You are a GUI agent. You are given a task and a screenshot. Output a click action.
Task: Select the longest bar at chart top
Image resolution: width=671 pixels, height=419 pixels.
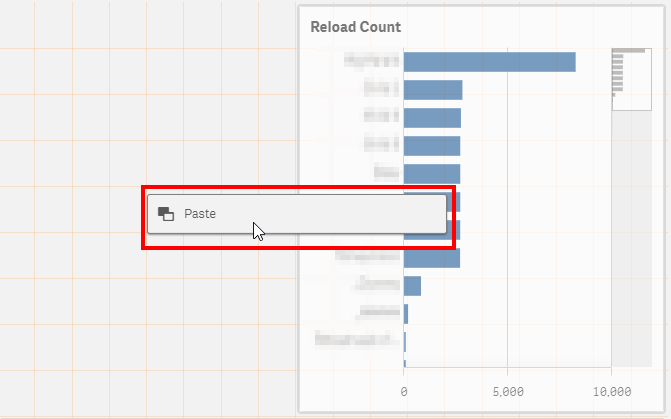point(490,62)
